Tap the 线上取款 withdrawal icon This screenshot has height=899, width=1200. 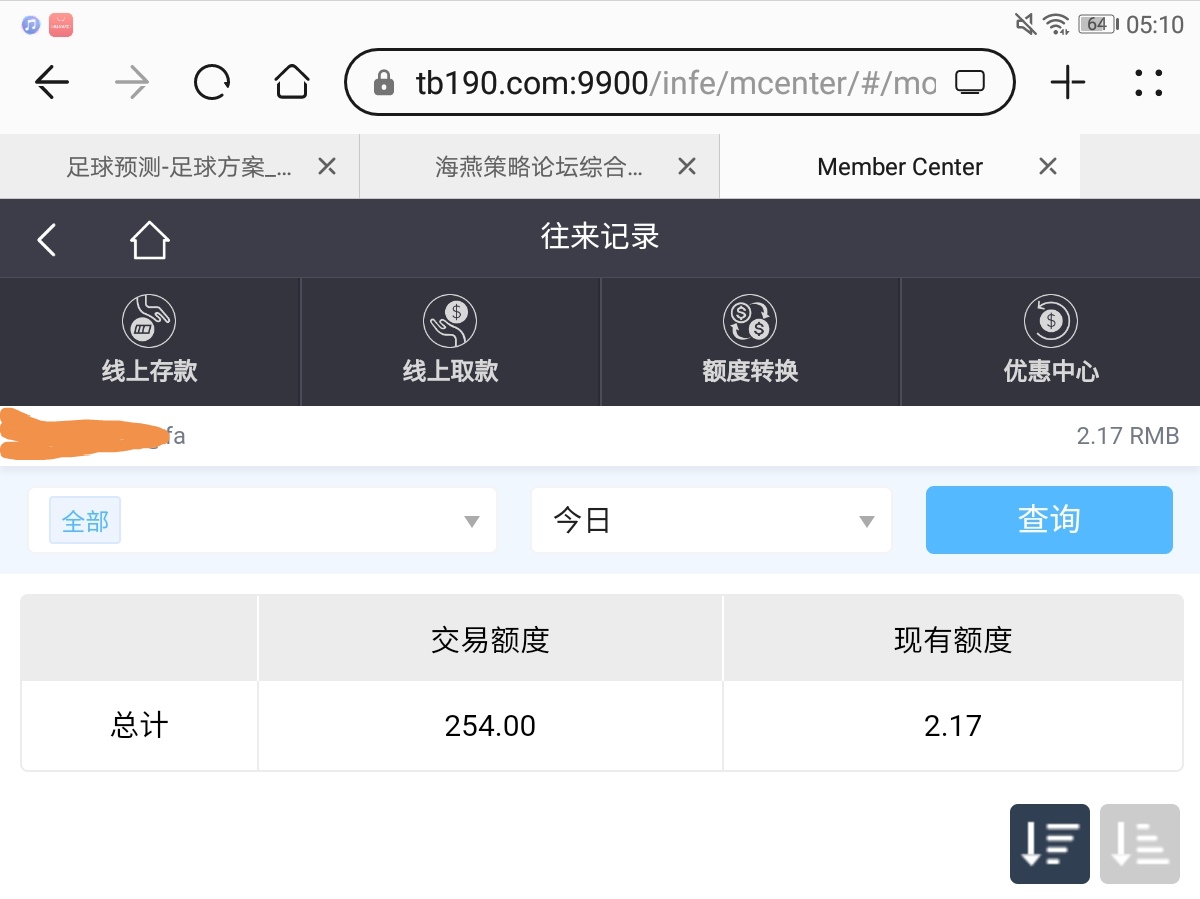(450, 322)
